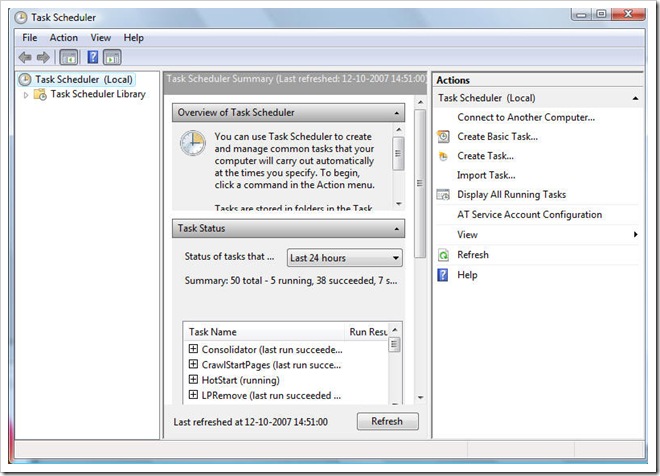Collapse the Overview of Task Scheduler section
Image resolution: width=660 pixels, height=476 pixels.
[397, 113]
